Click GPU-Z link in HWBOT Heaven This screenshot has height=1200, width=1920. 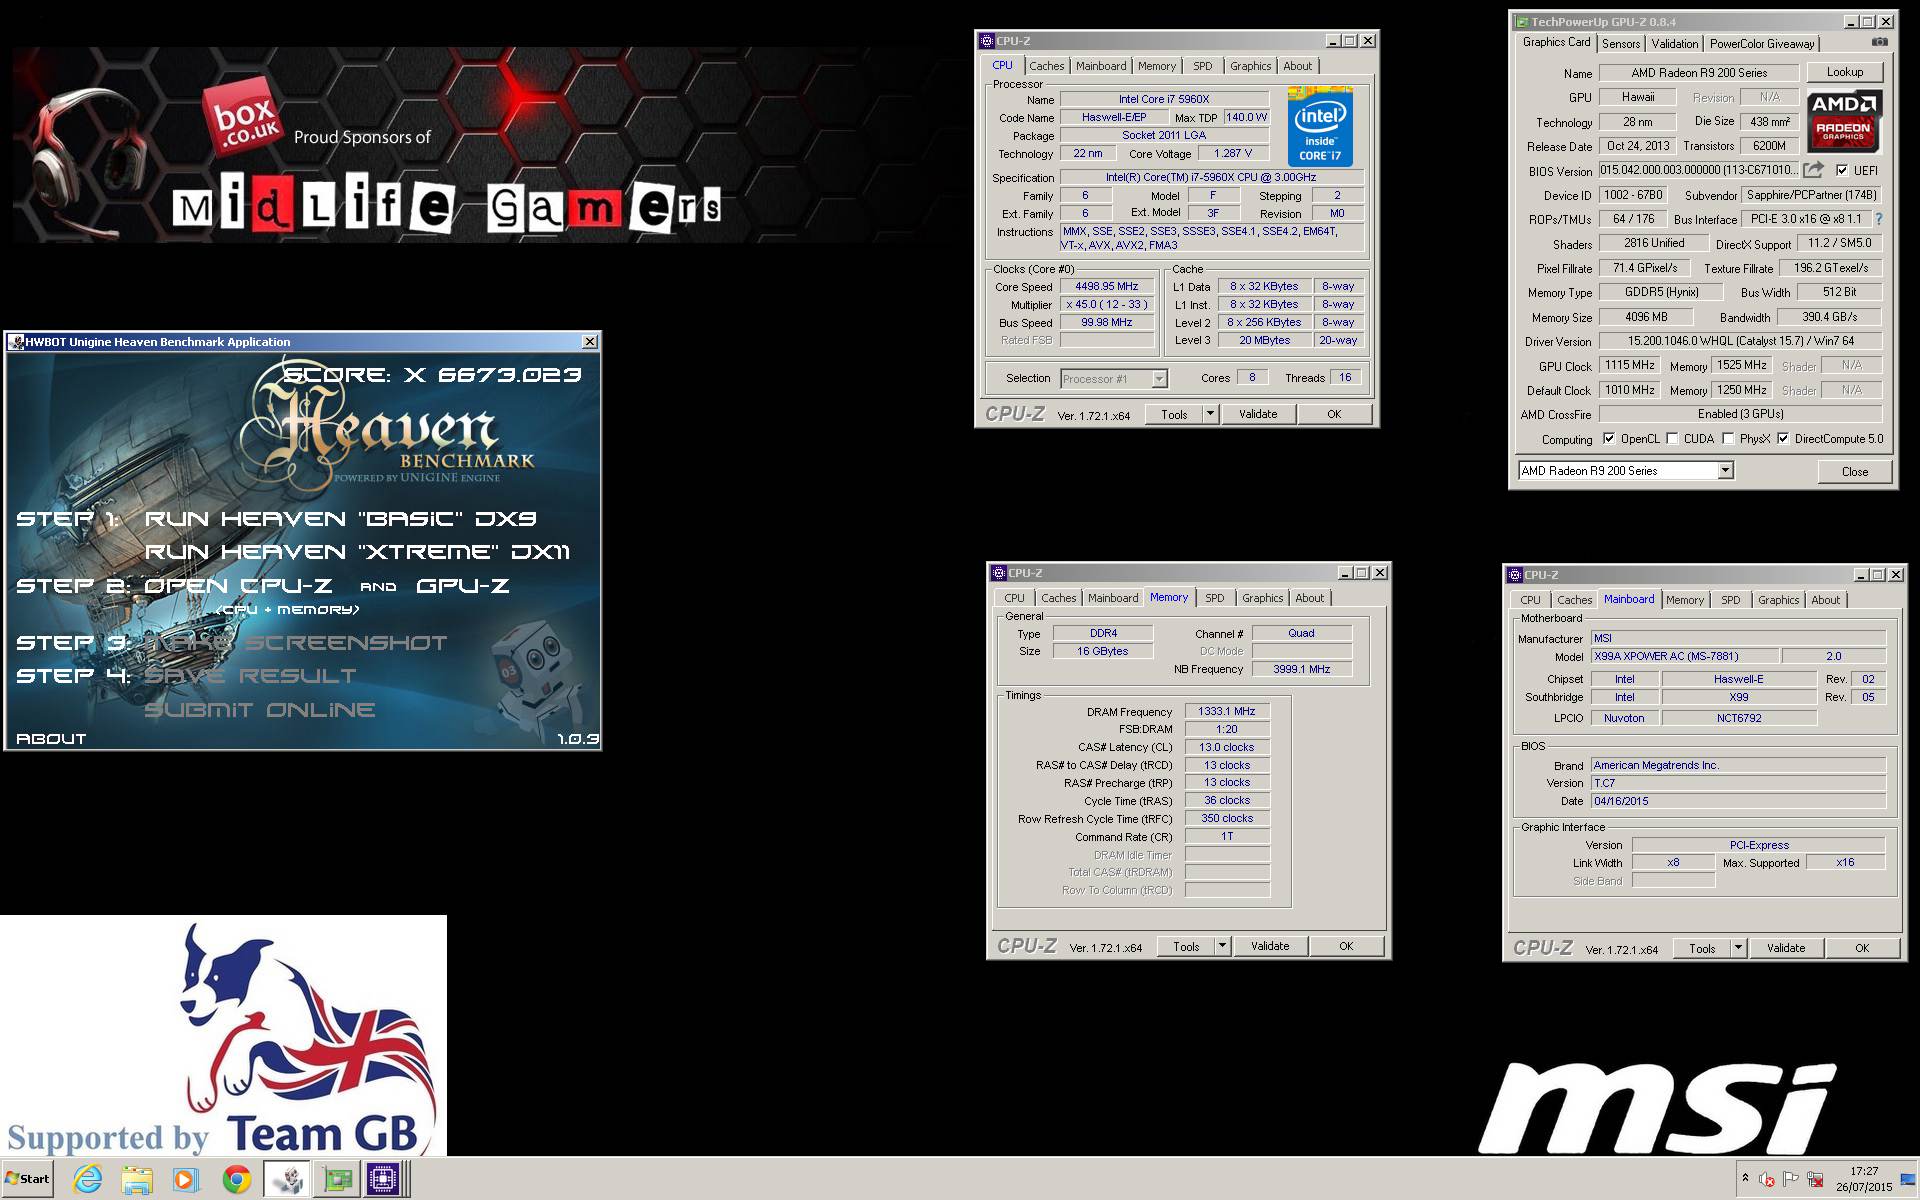462,586
